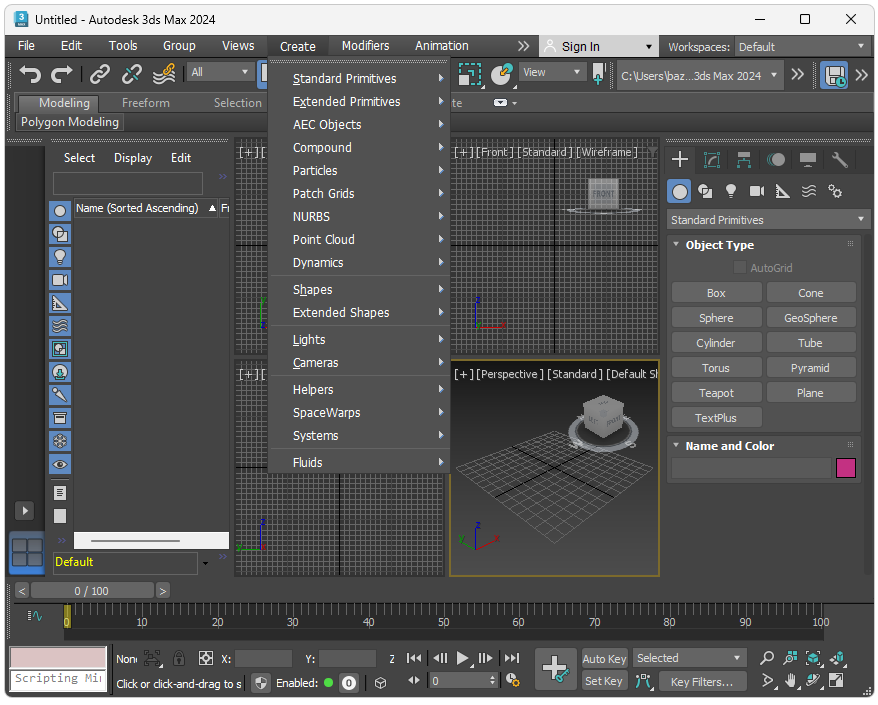Click the Box primitive button
878x705 pixels.
716,293
